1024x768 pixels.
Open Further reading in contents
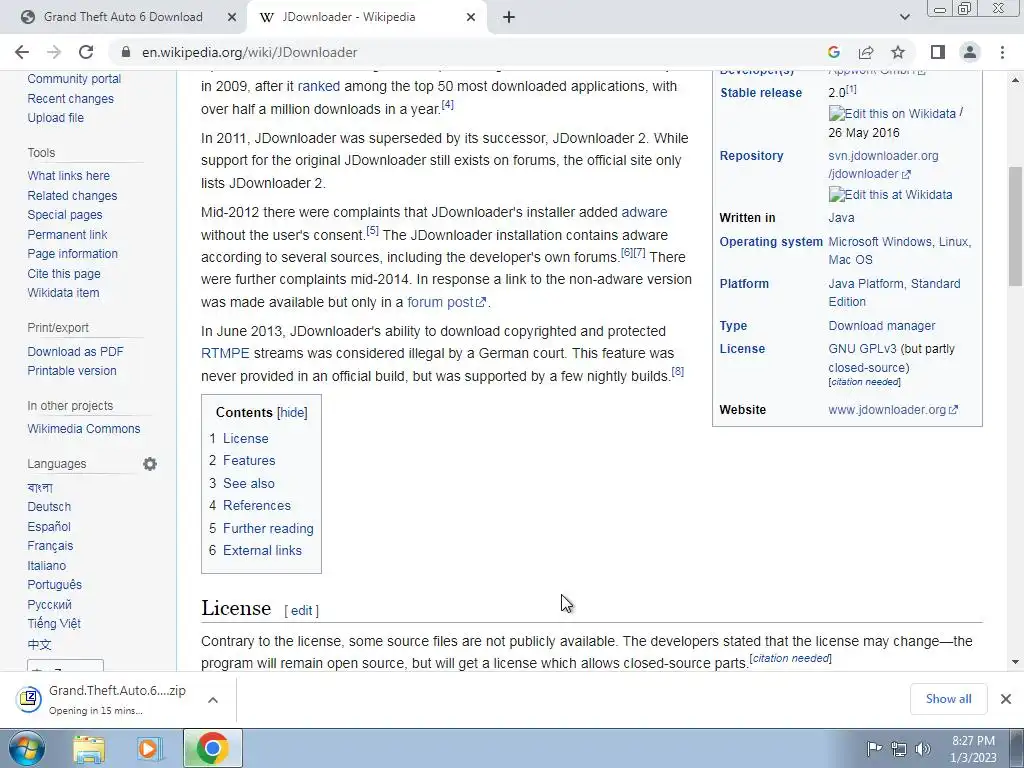point(268,528)
